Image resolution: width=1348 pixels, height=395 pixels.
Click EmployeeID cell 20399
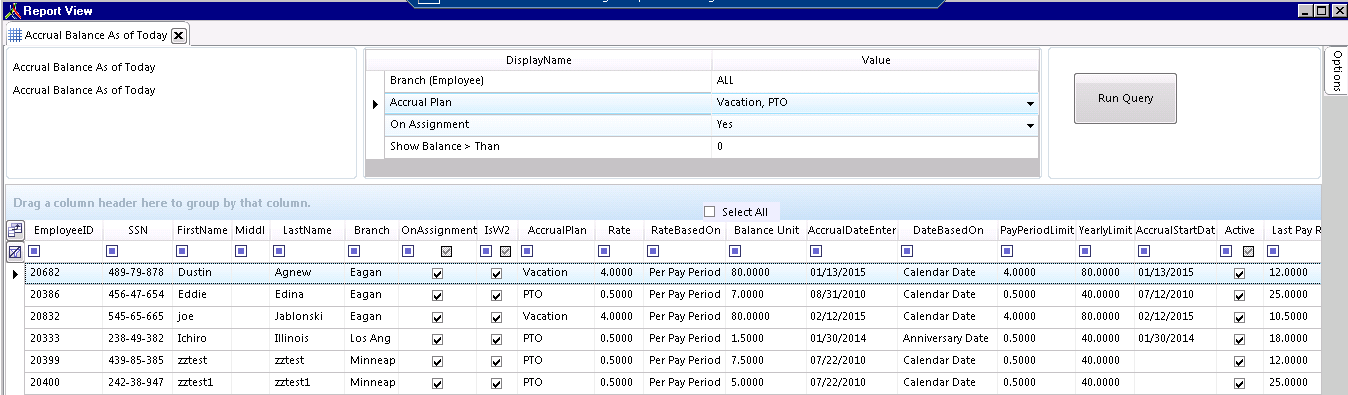coord(64,361)
